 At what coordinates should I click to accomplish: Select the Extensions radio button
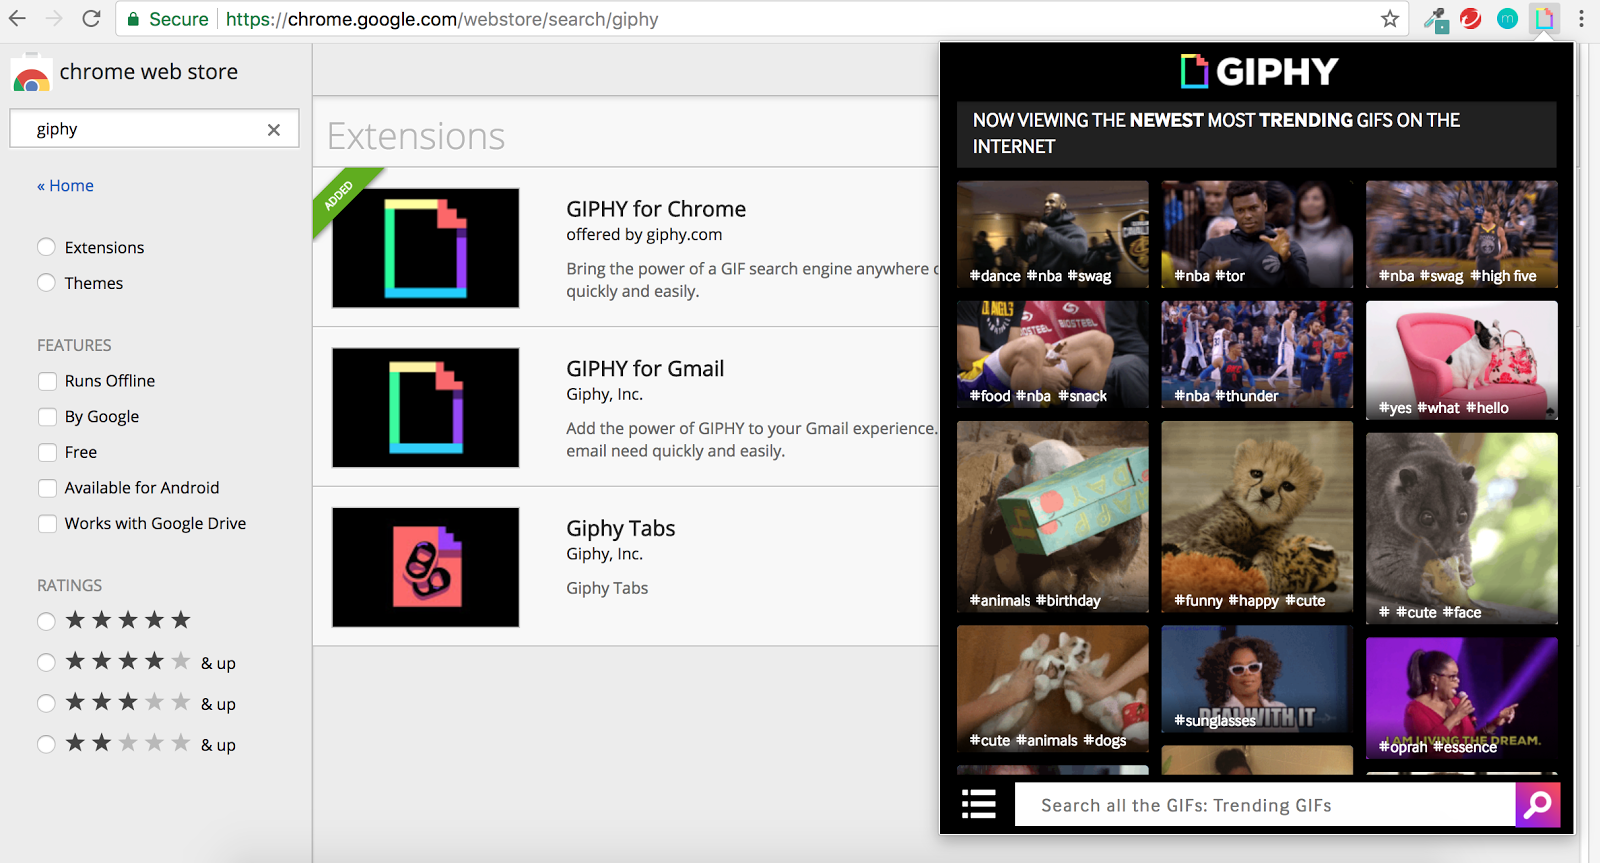click(x=46, y=247)
